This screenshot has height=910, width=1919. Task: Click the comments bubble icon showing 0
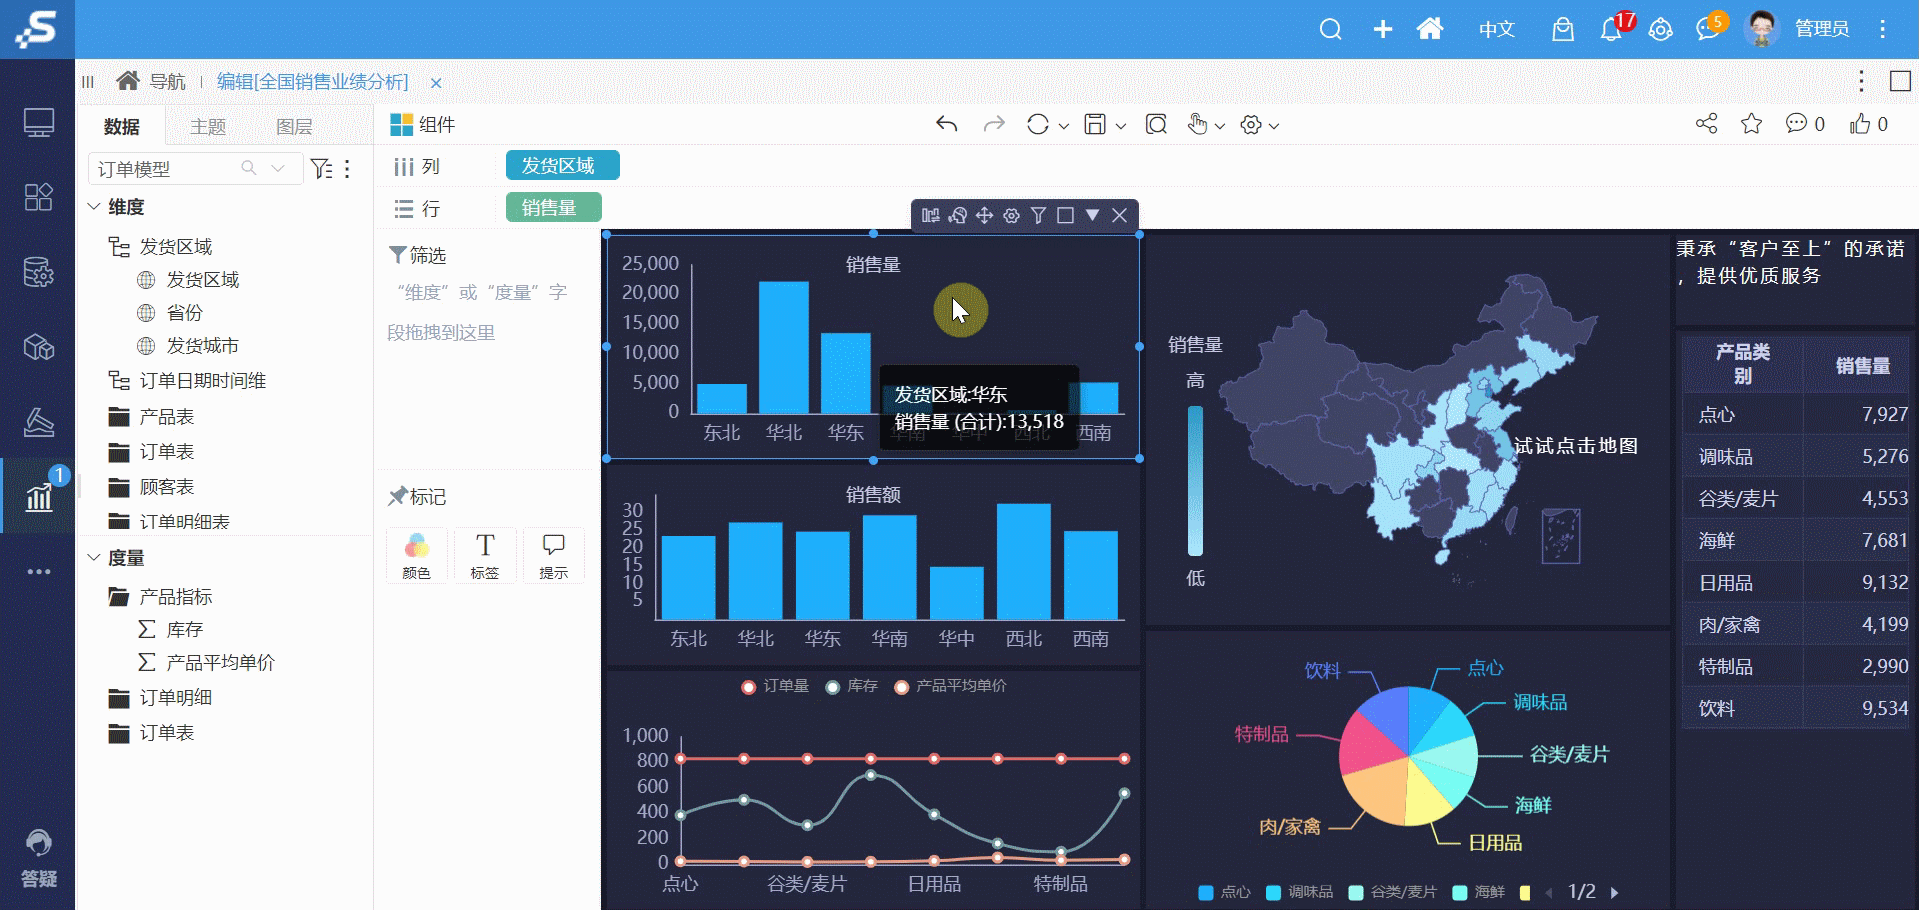pos(1797,123)
